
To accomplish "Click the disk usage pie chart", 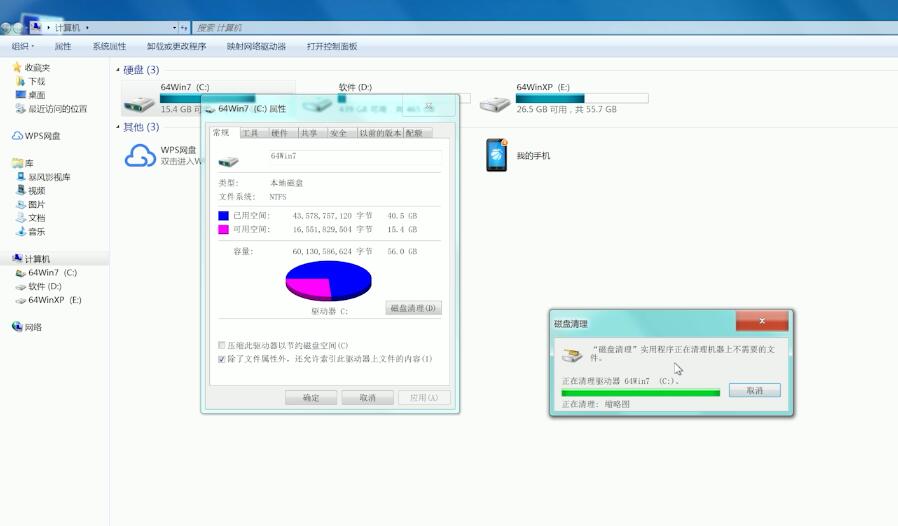I will (329, 281).
